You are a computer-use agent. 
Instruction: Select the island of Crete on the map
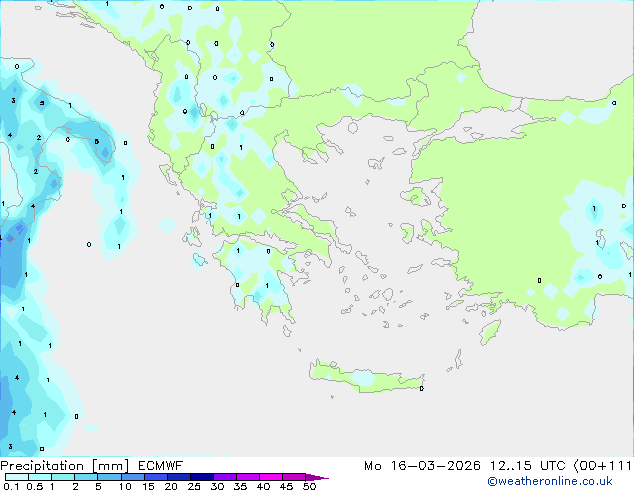[367, 377]
